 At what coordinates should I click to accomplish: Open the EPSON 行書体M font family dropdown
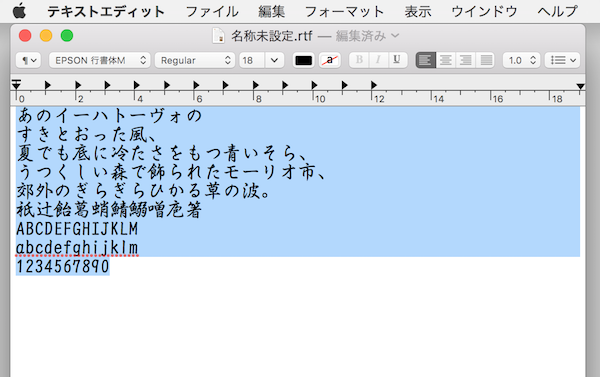[x=99, y=60]
